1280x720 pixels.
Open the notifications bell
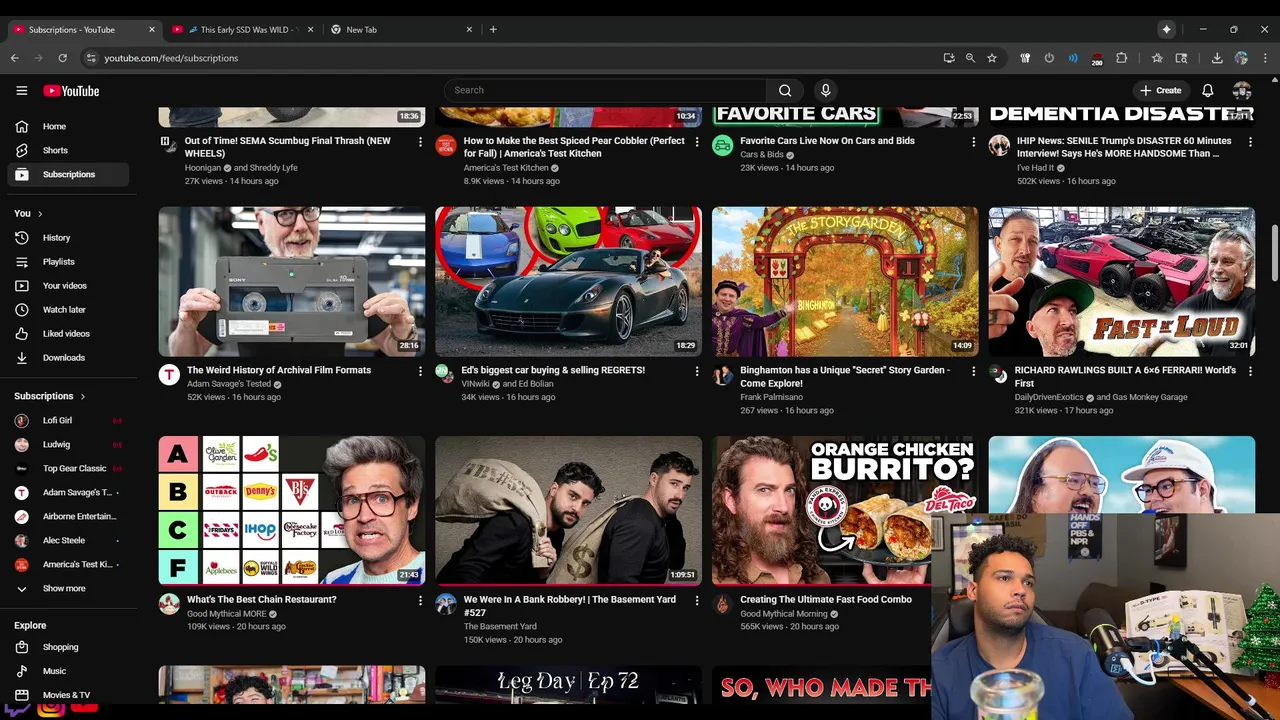point(1208,90)
